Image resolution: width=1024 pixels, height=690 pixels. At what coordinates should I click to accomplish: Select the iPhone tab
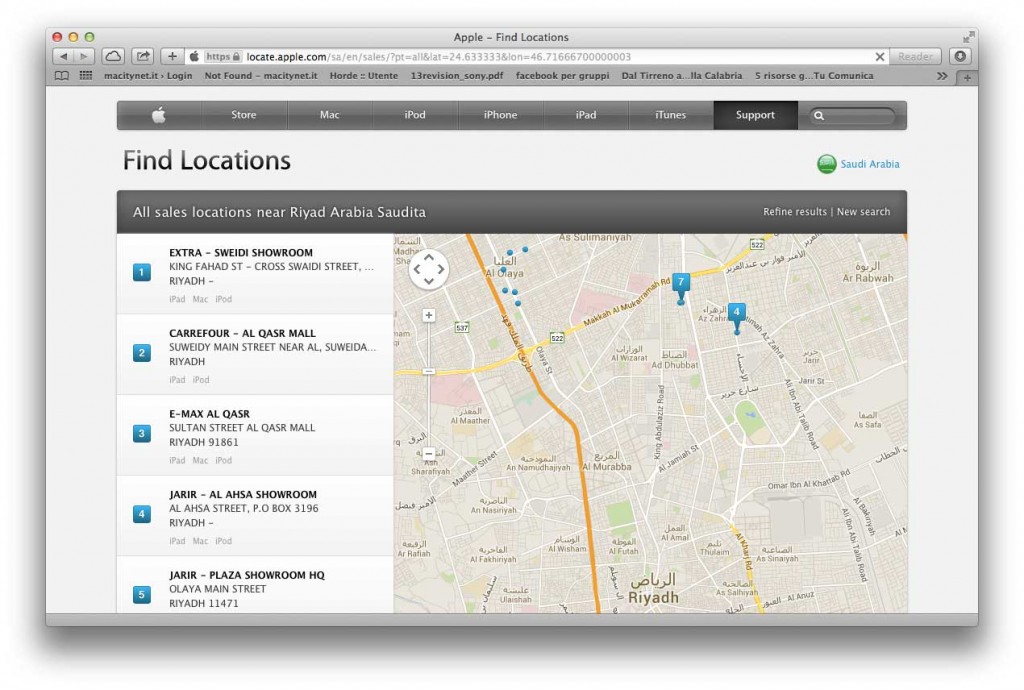[499, 114]
